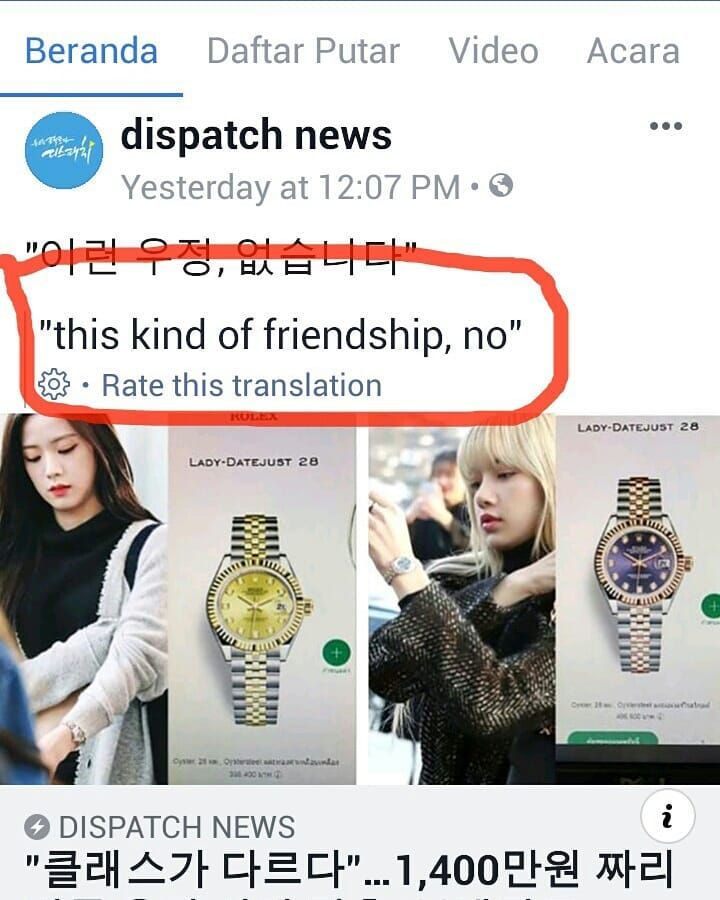This screenshot has width=720, height=900.
Task: Open the article info 'i' icon
Action: coord(667,816)
